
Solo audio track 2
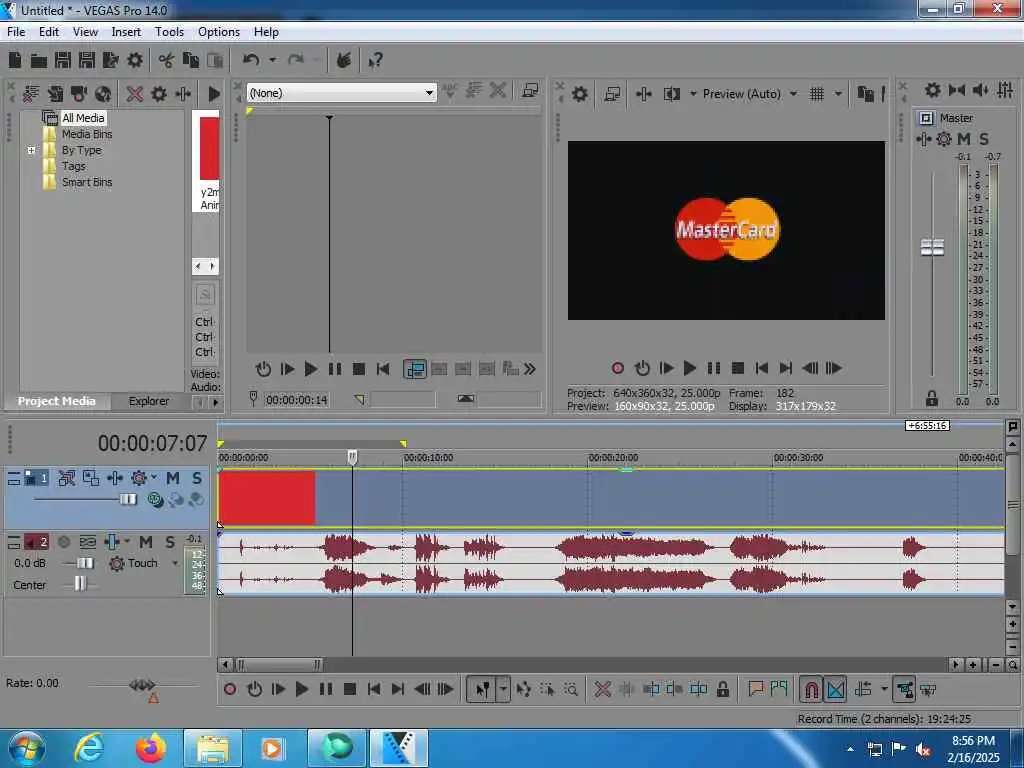[170, 542]
